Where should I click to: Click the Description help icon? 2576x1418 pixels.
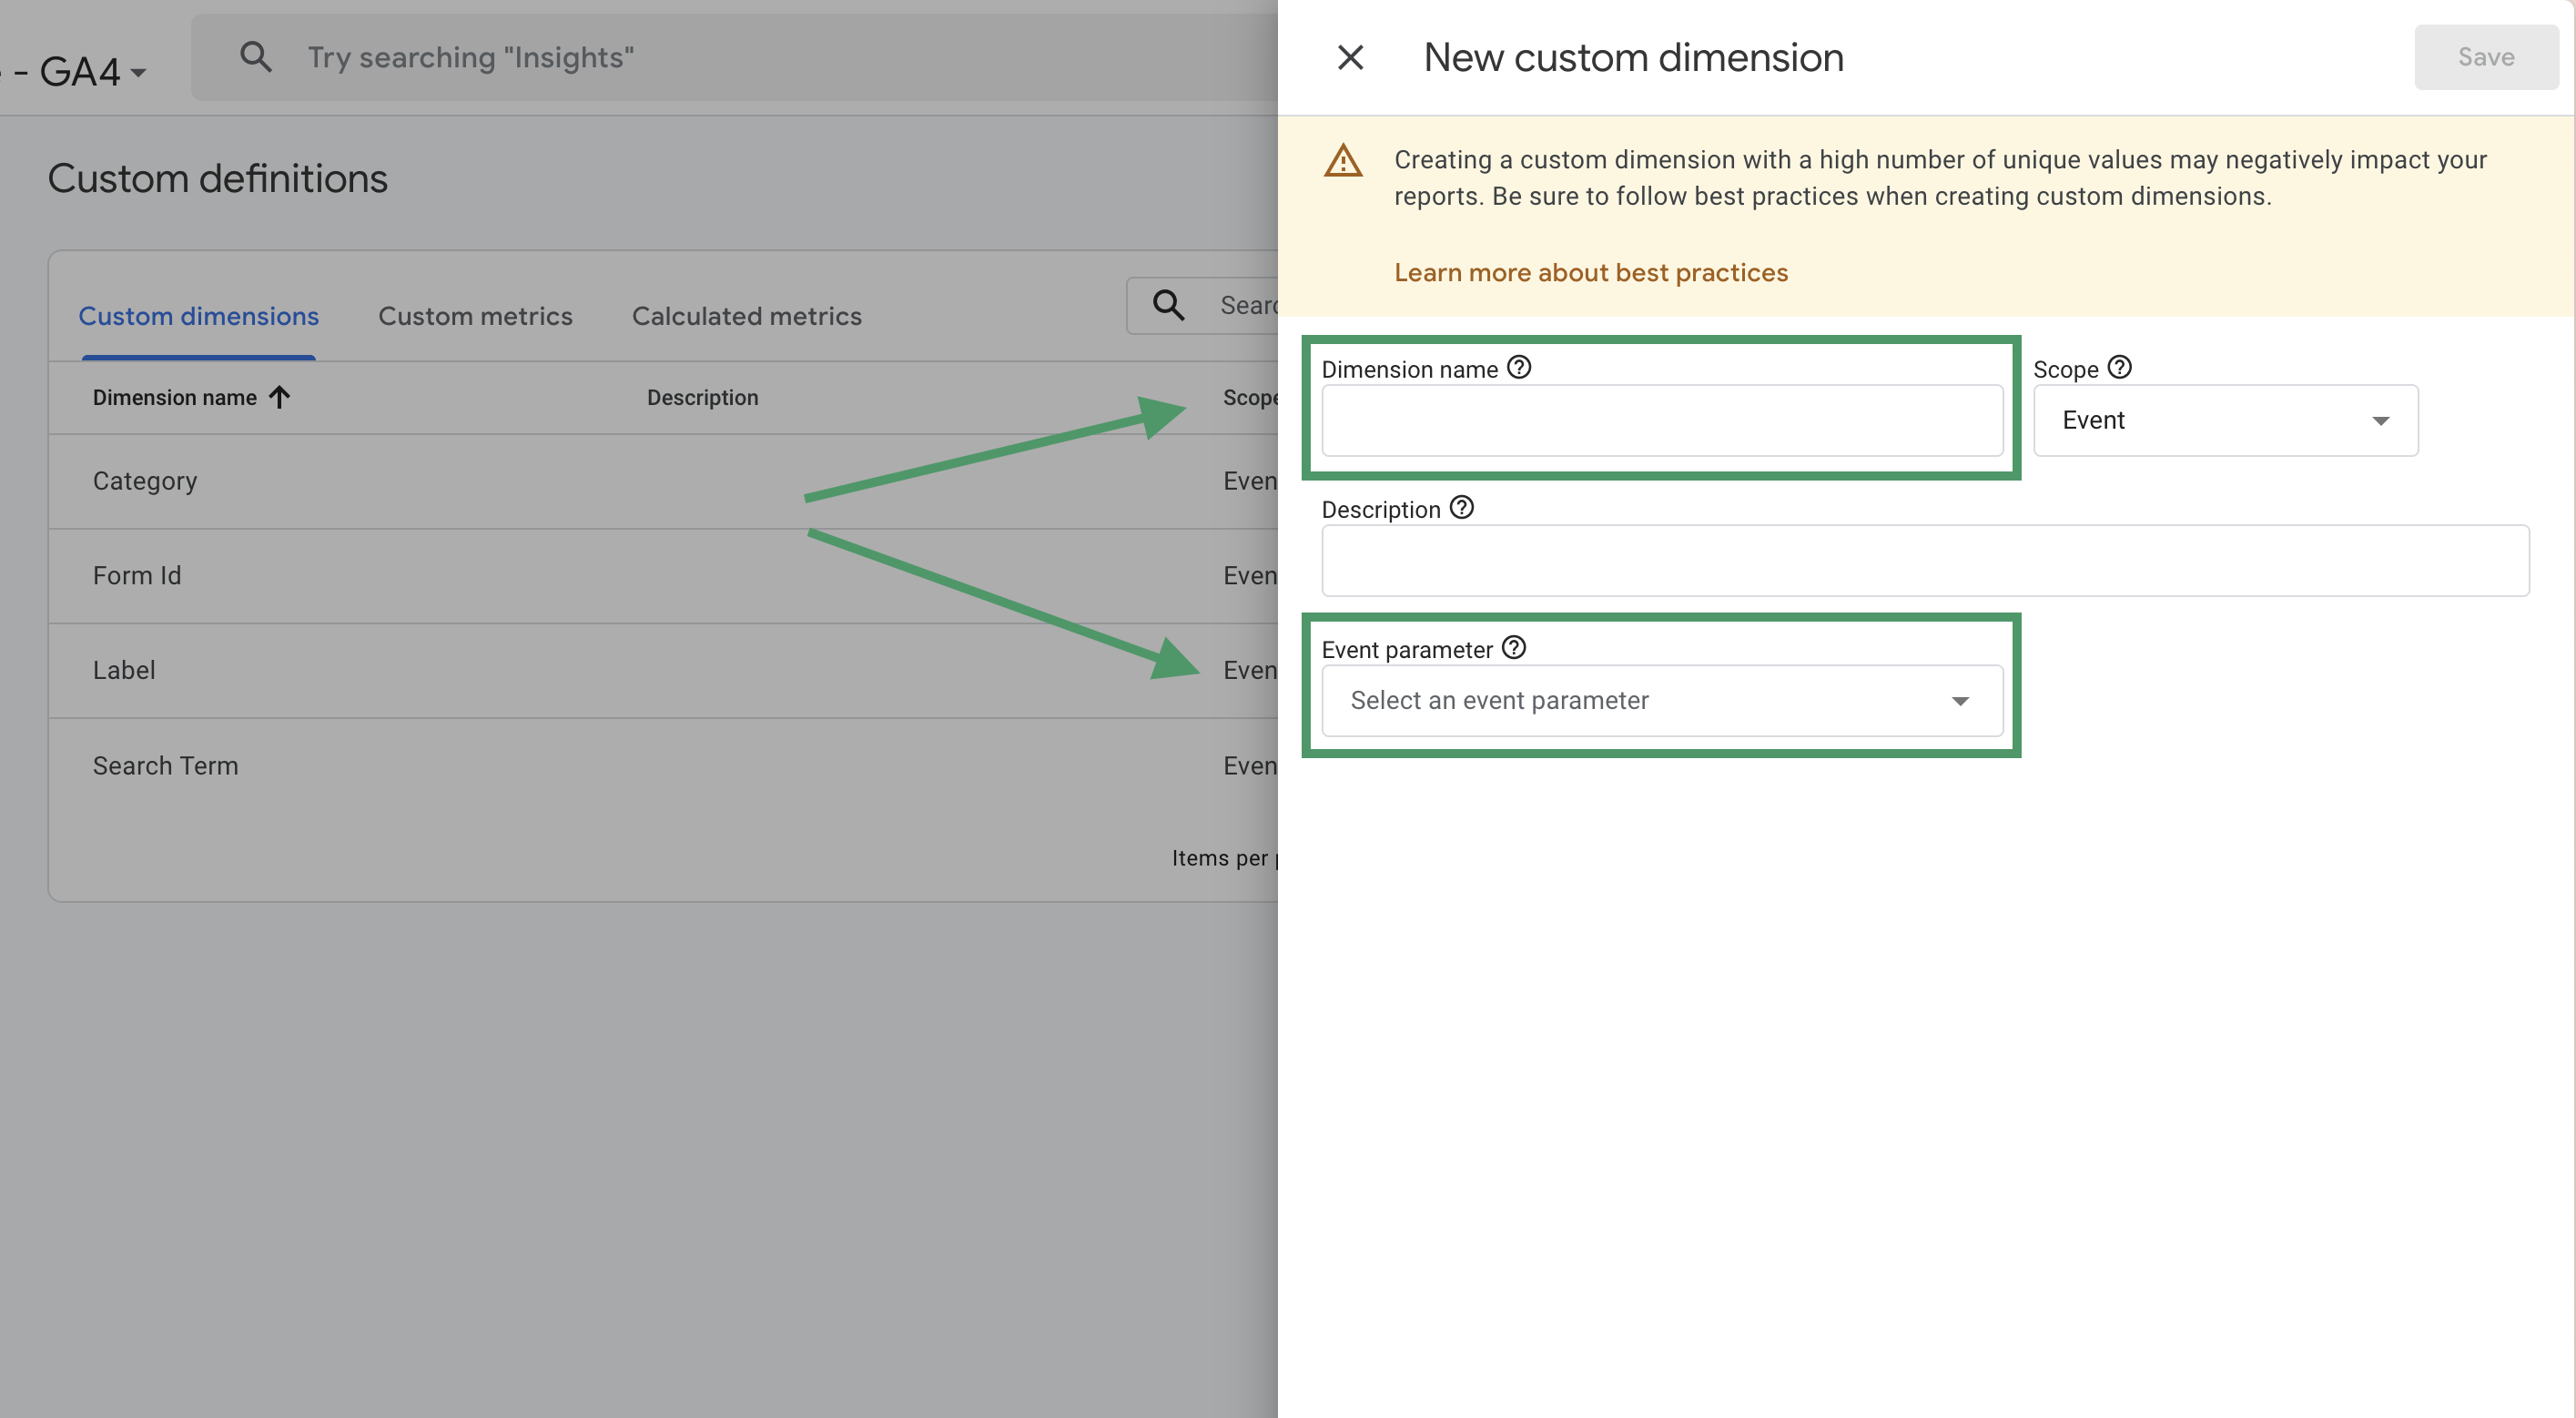[x=1461, y=508]
